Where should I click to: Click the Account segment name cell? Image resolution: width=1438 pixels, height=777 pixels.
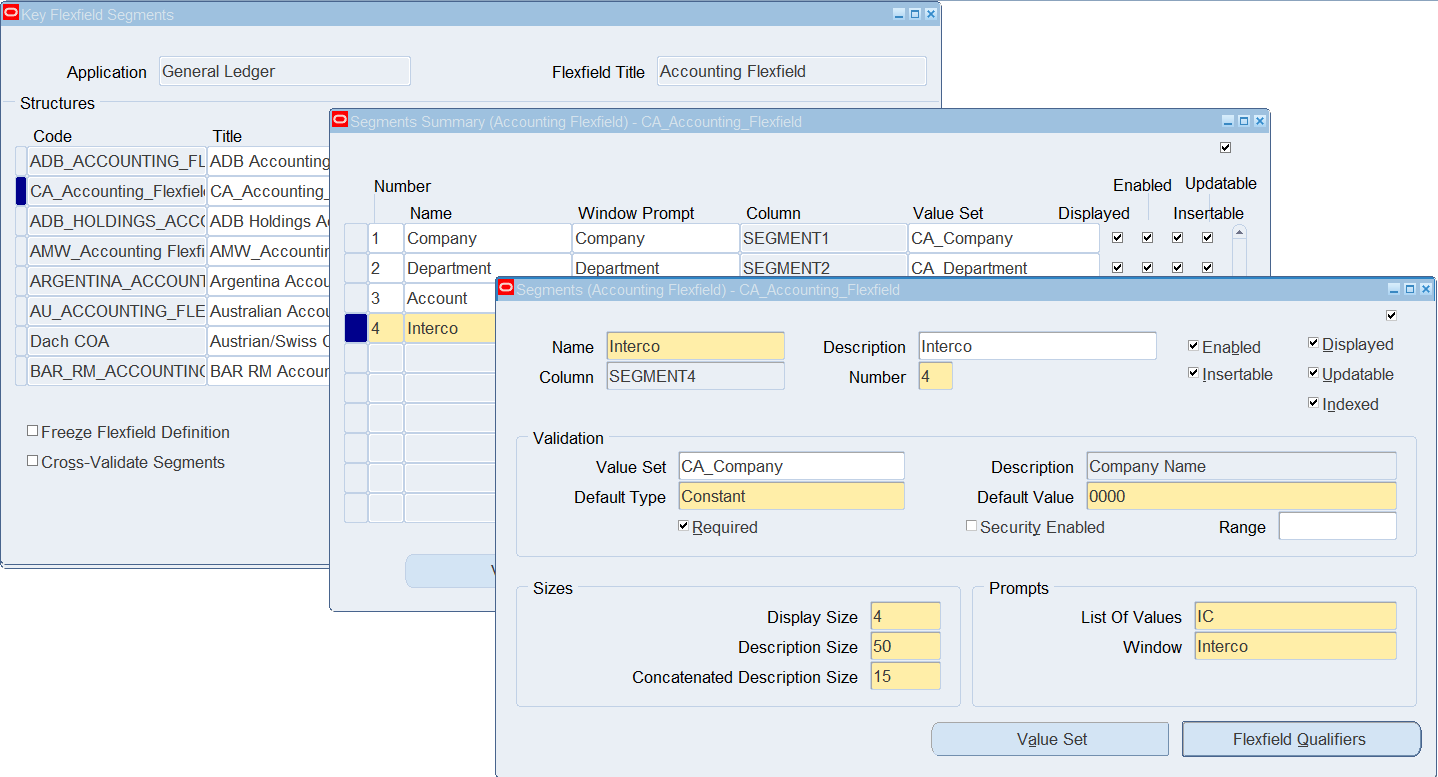click(450, 298)
